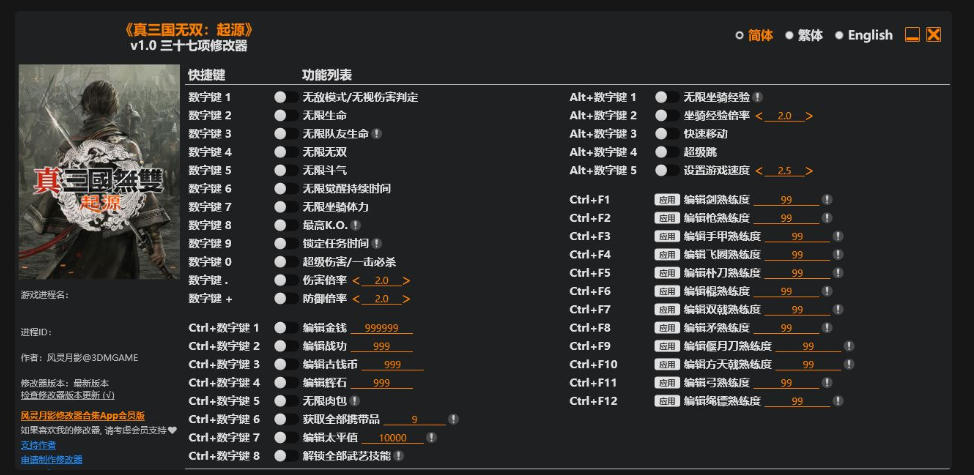Toggle 编辑辉石 switch
Screen dimensions: 974x475
[286, 382]
